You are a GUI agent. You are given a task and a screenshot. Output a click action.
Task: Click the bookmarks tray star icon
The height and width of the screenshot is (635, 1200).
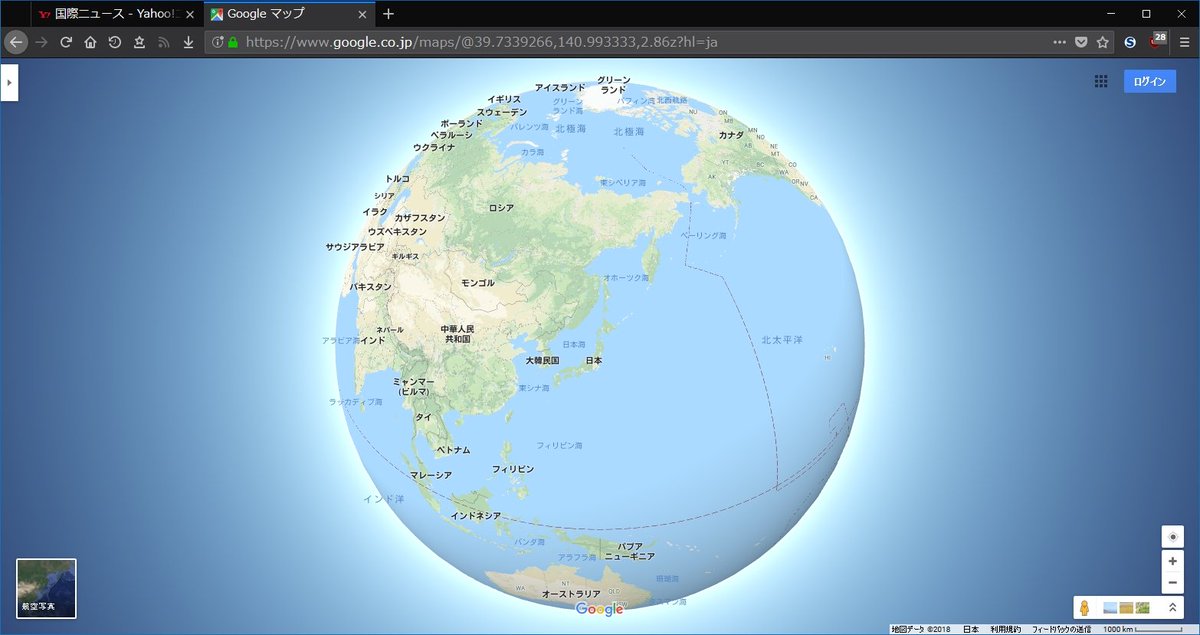click(139, 42)
